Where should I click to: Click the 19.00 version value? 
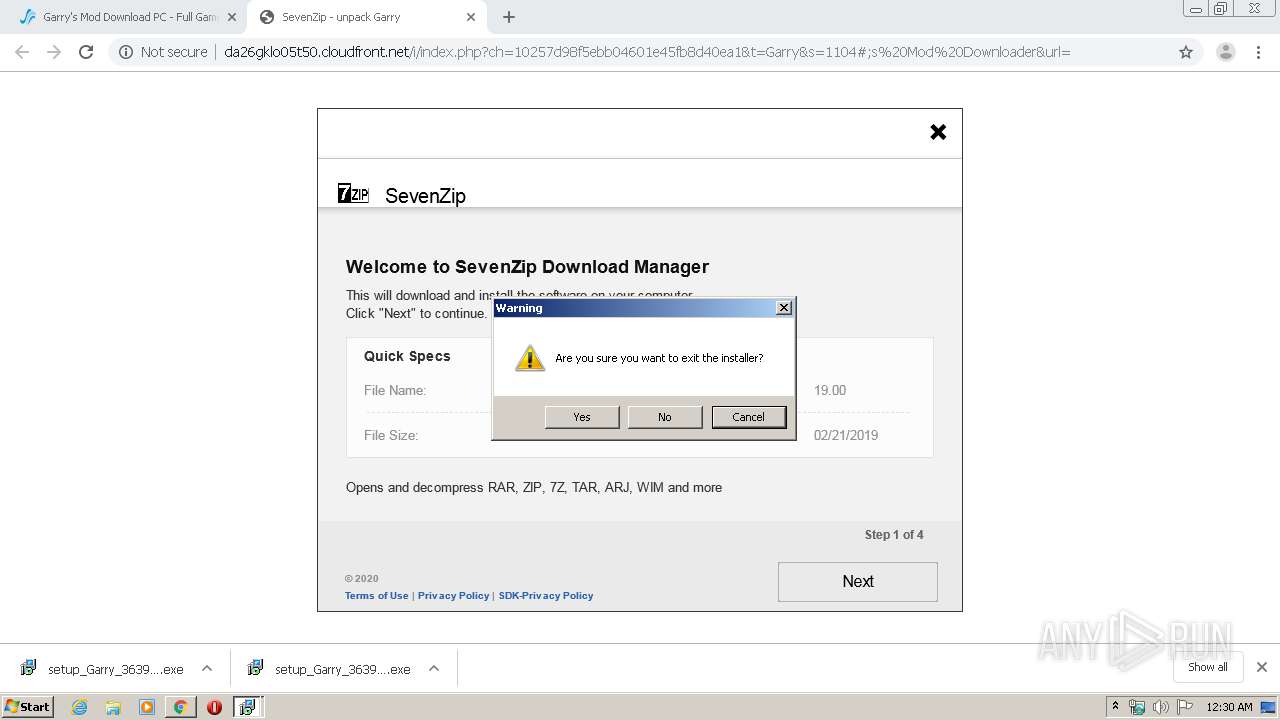click(830, 390)
